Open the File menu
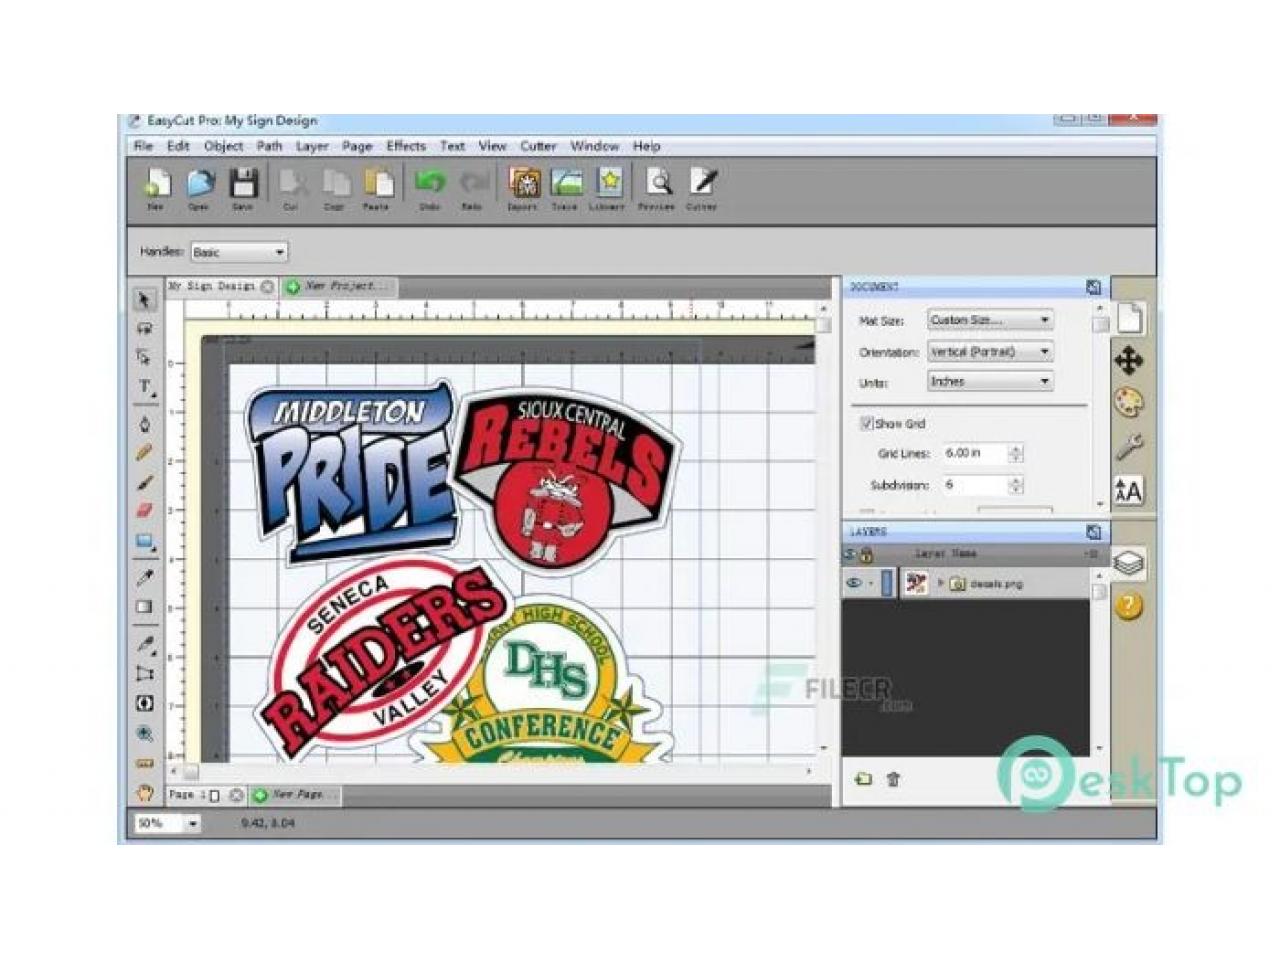This screenshot has width=1280, height=960. pos(144,146)
